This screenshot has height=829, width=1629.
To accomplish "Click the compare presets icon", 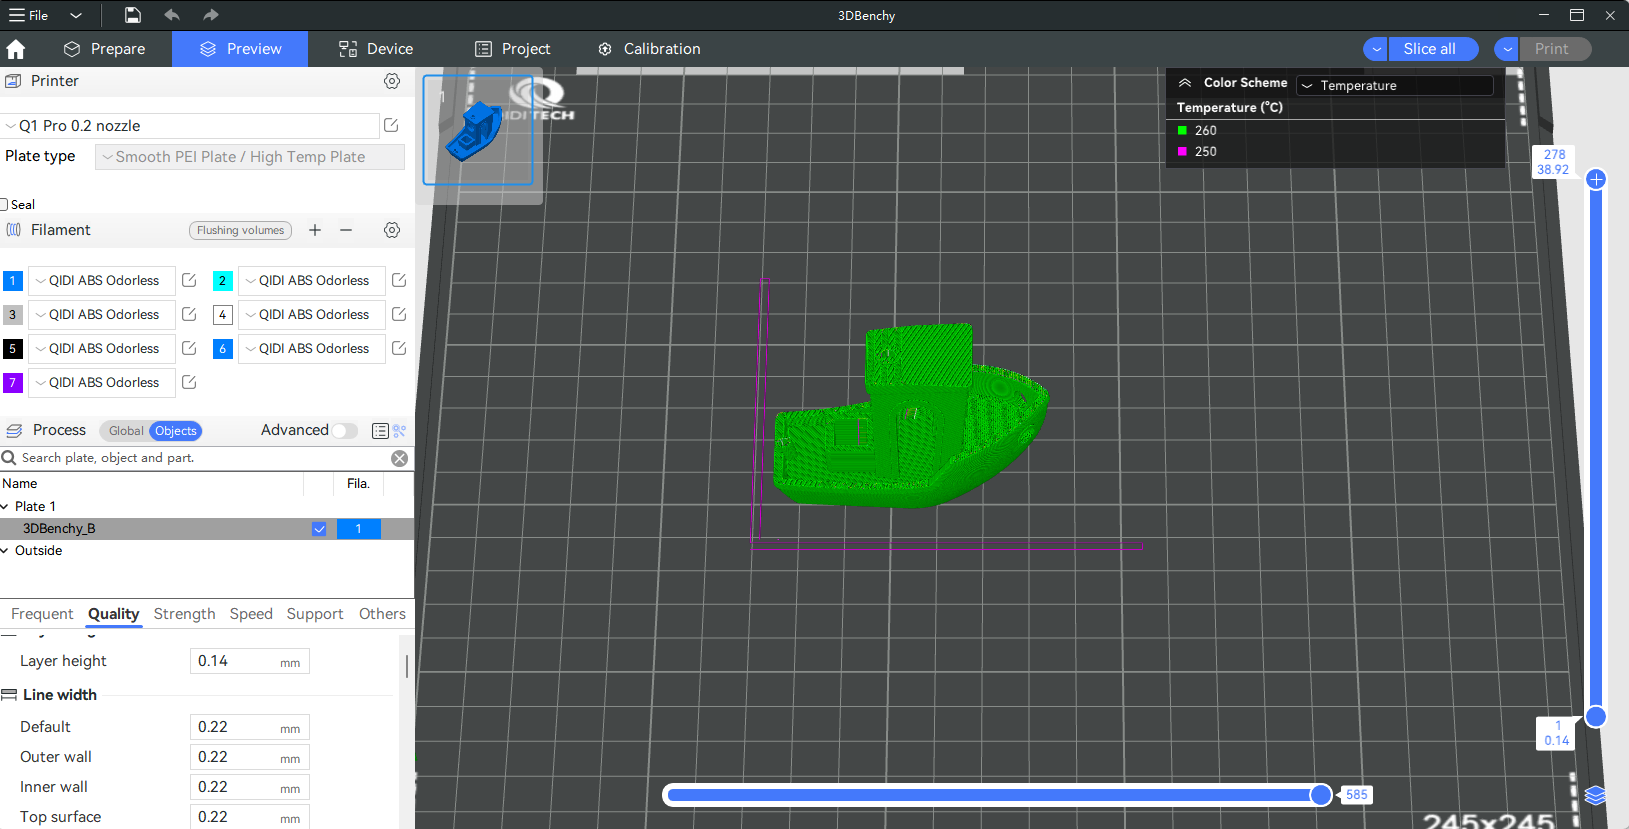I will [x=400, y=431].
